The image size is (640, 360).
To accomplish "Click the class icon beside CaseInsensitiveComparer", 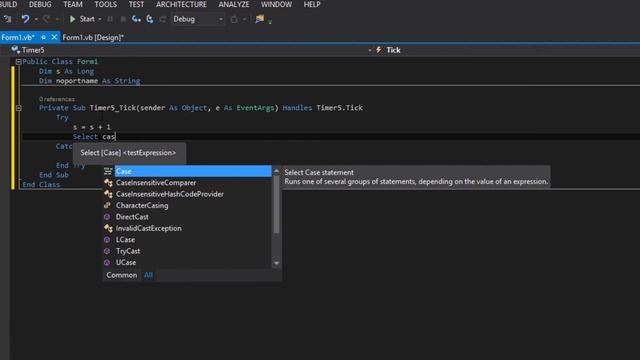I will pos(108,183).
